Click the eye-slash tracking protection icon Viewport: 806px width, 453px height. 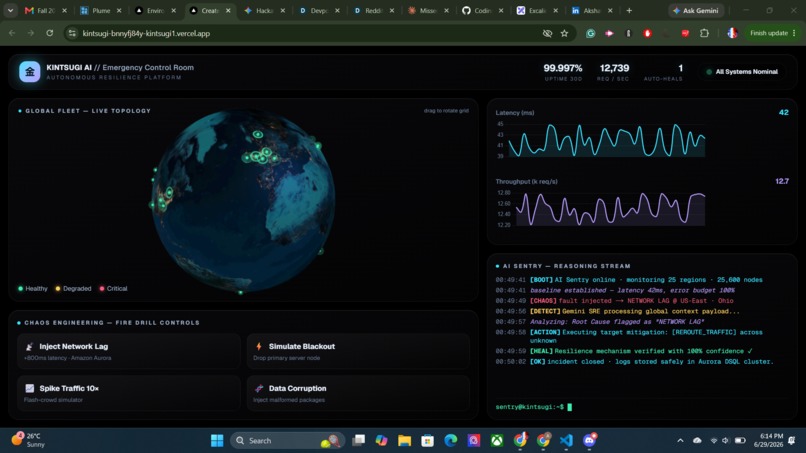(547, 33)
